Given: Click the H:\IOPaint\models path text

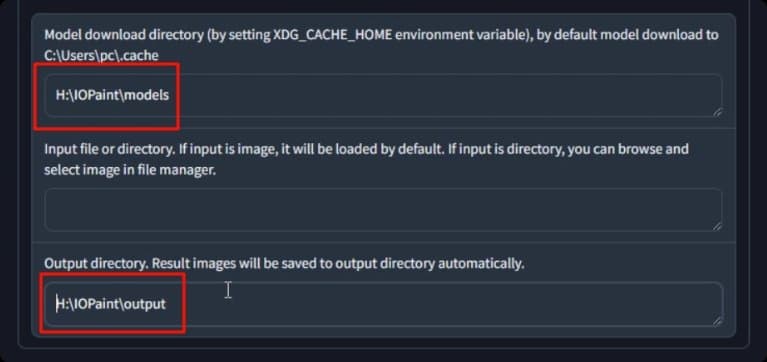Looking at the screenshot, I should click(x=112, y=95).
